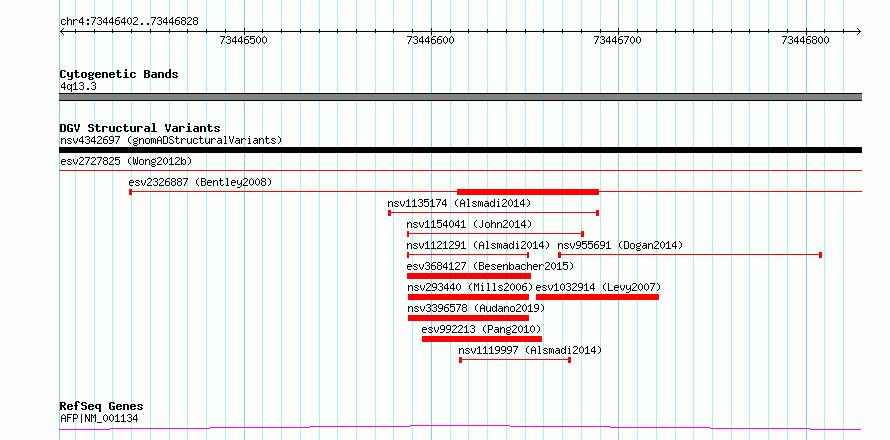Image resolution: width=890 pixels, height=440 pixels.
Task: Select thick red bar of esv2326887
Action: coord(528,192)
